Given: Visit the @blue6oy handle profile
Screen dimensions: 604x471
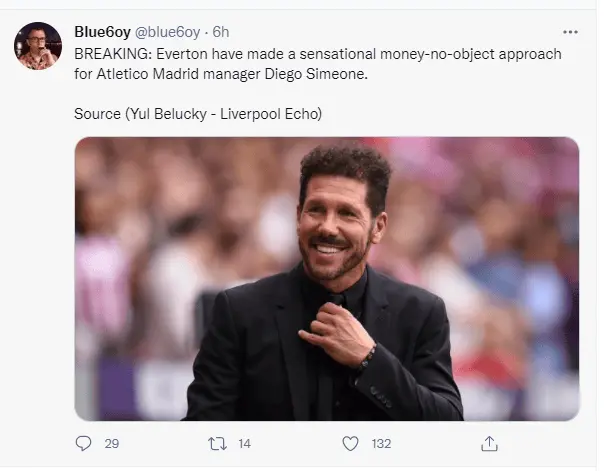Looking at the screenshot, I should [164, 31].
